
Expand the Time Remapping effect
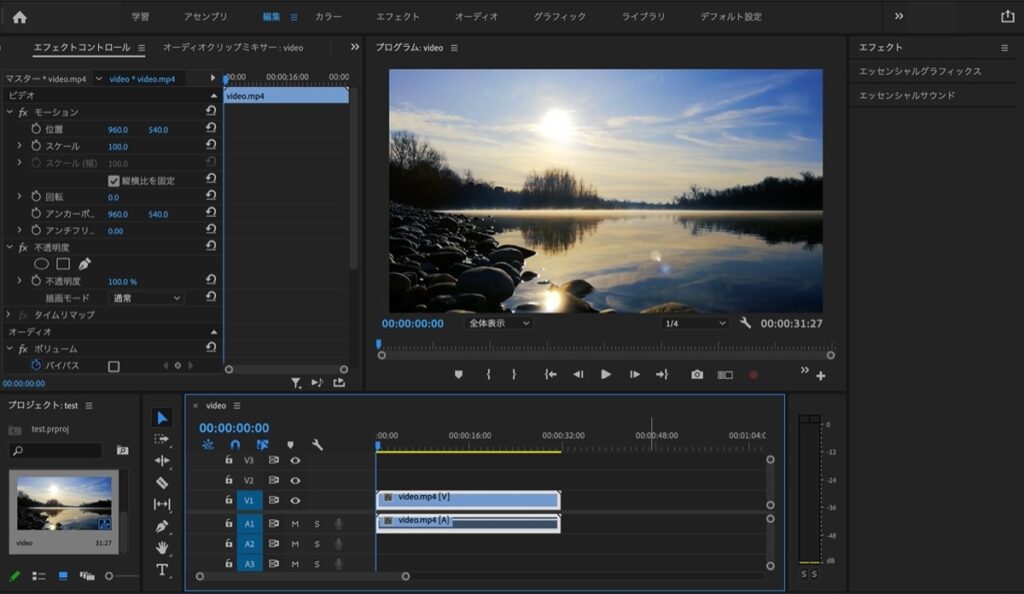click(8, 314)
